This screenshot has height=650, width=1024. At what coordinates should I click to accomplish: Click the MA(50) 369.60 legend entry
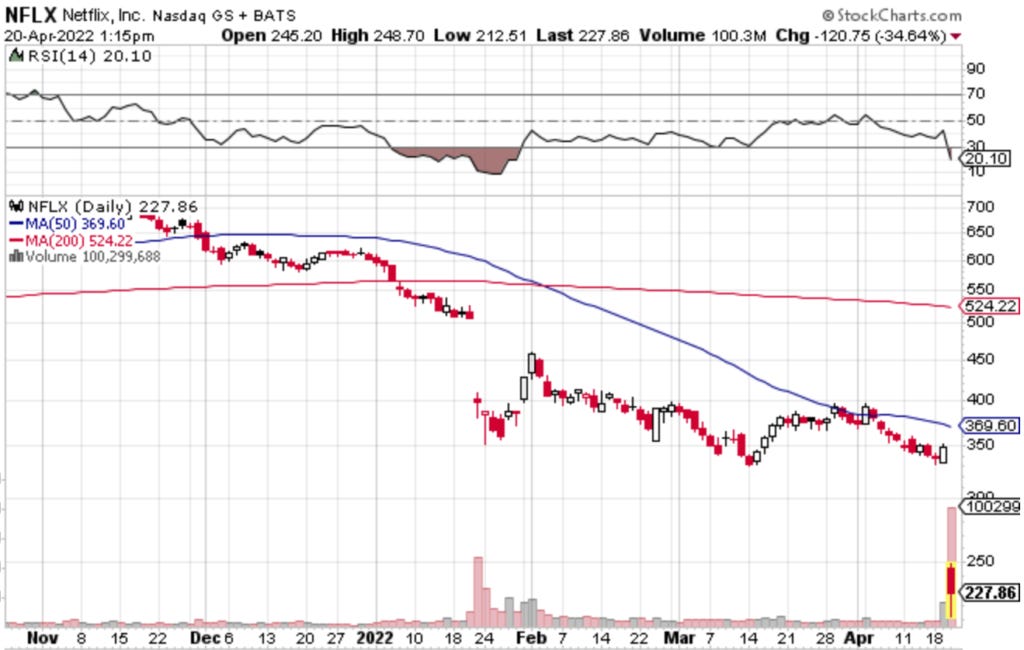coord(75,224)
